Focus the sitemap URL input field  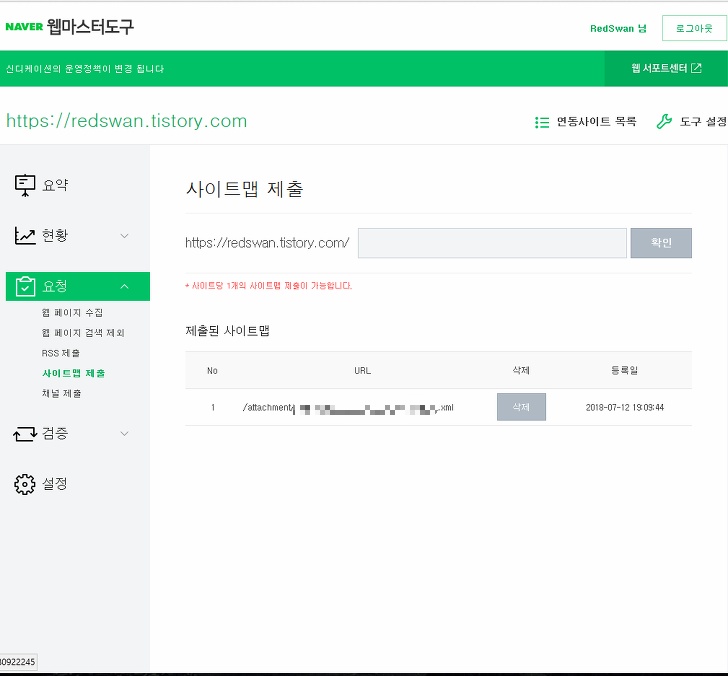pyautogui.click(x=492, y=243)
